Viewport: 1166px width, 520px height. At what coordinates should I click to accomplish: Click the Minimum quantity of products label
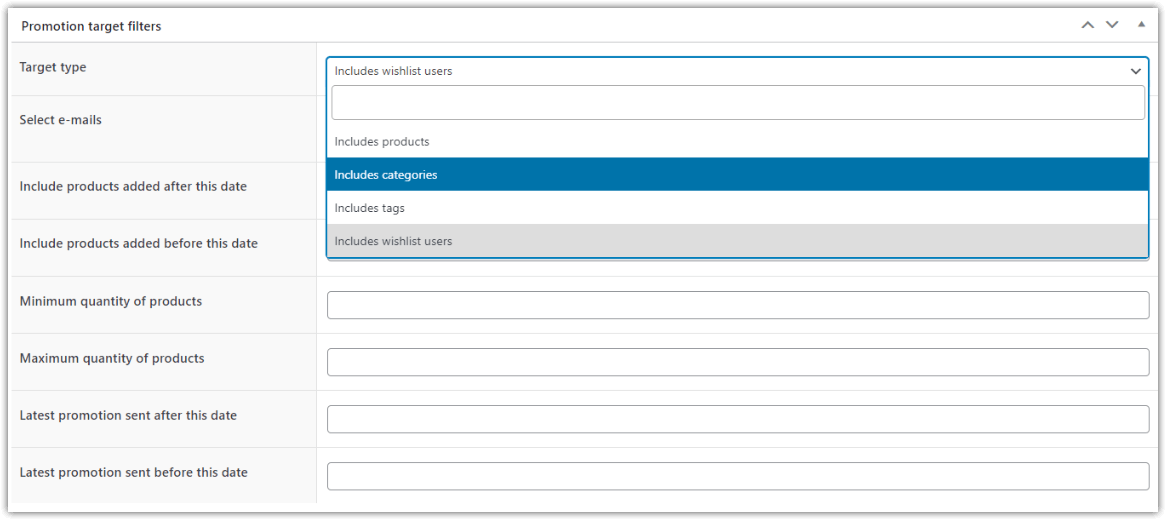[x=111, y=301]
